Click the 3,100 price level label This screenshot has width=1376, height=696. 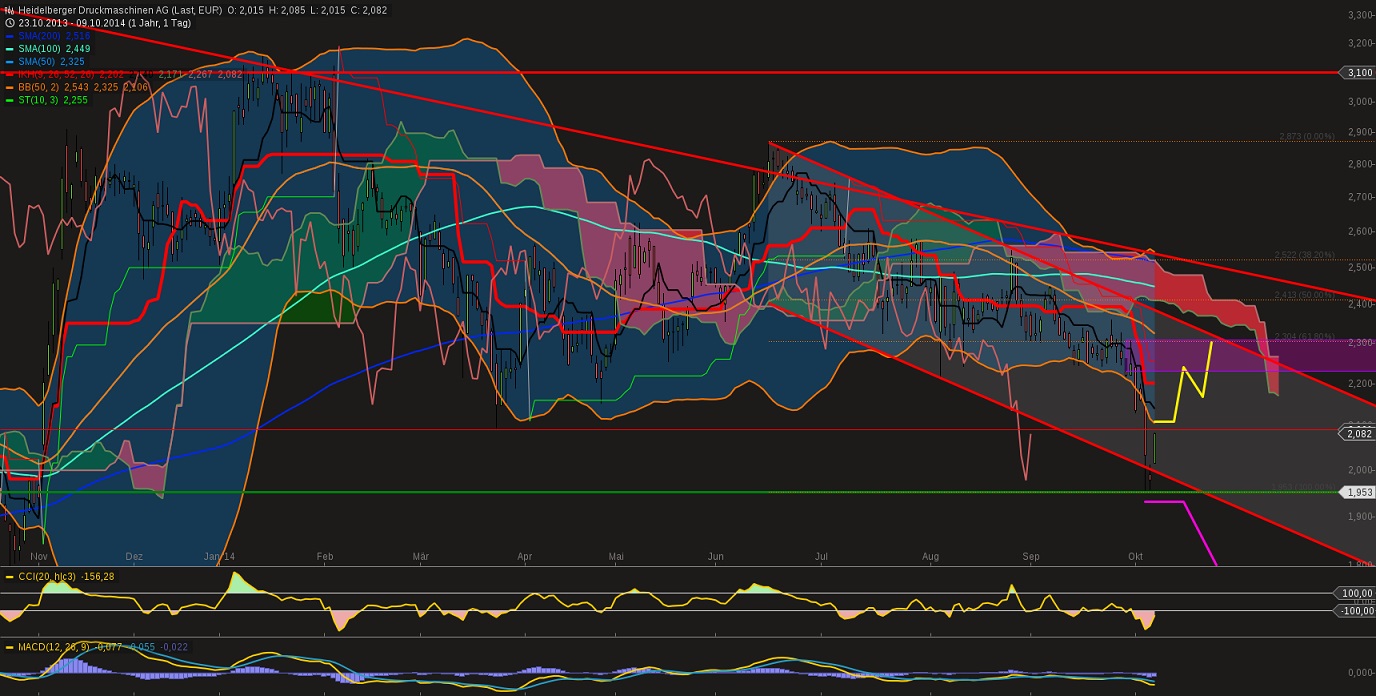click(1357, 72)
